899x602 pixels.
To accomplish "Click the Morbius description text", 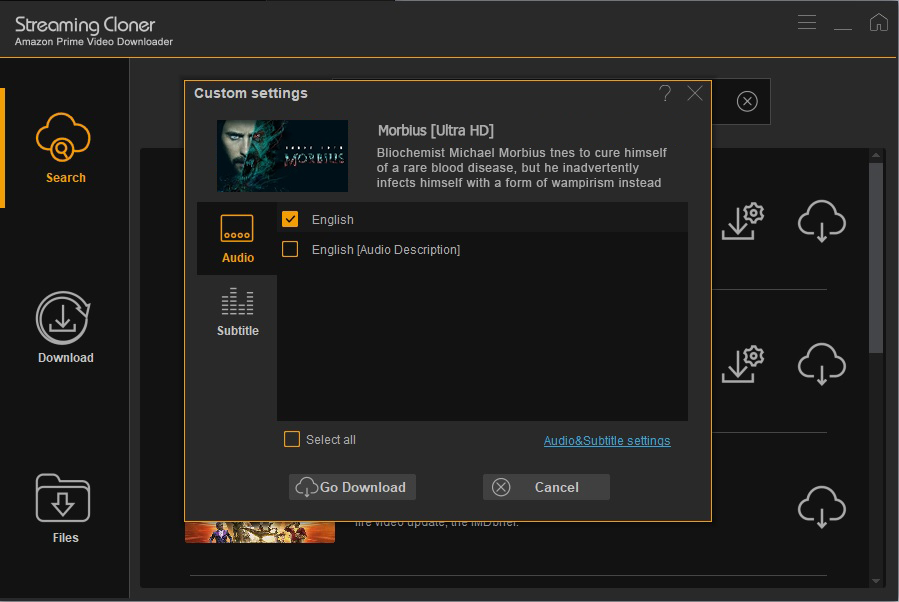I will [x=521, y=167].
